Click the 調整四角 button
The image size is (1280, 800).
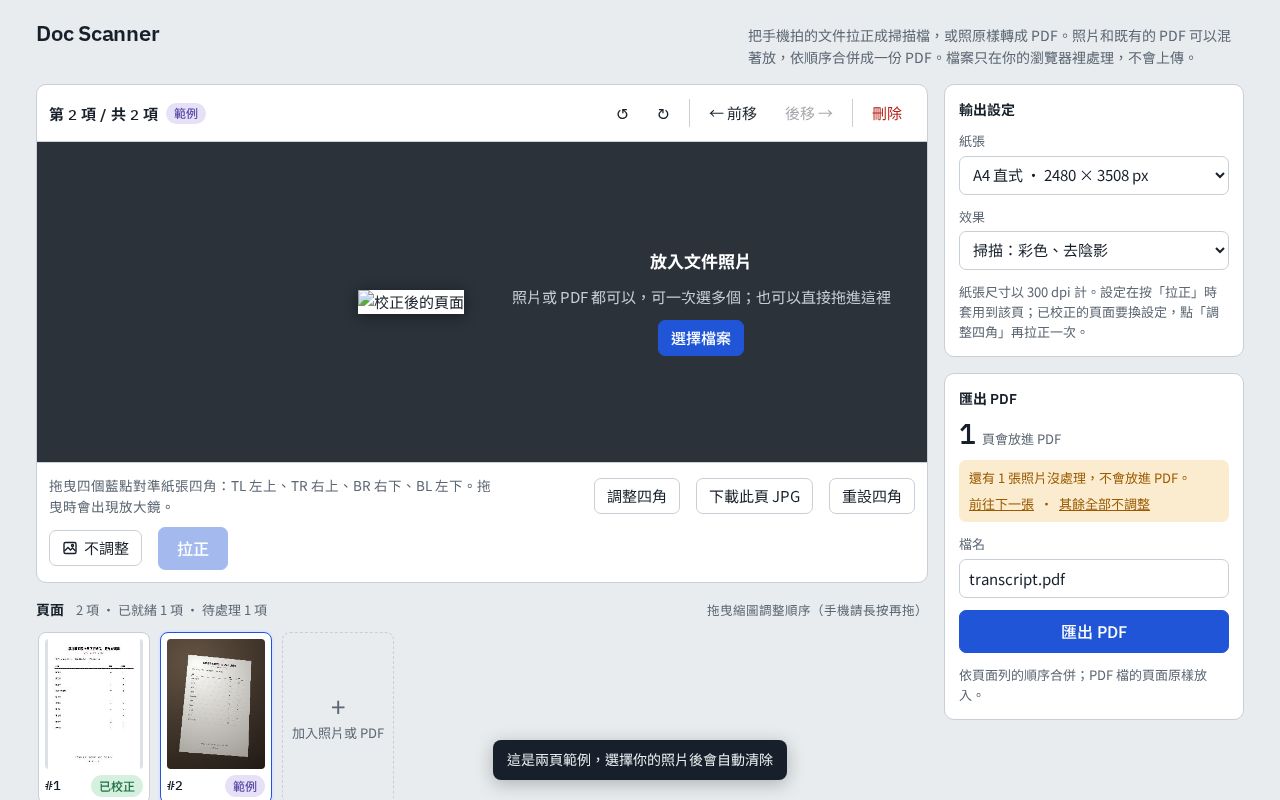click(637, 496)
